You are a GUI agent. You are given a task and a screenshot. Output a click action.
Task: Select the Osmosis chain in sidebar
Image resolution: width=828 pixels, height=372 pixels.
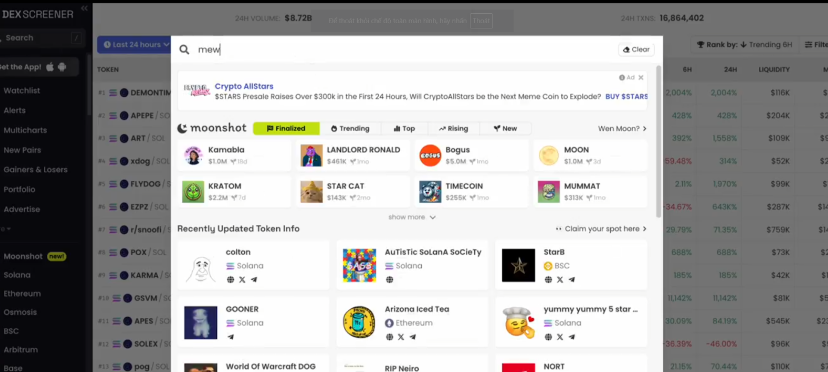pos(20,312)
